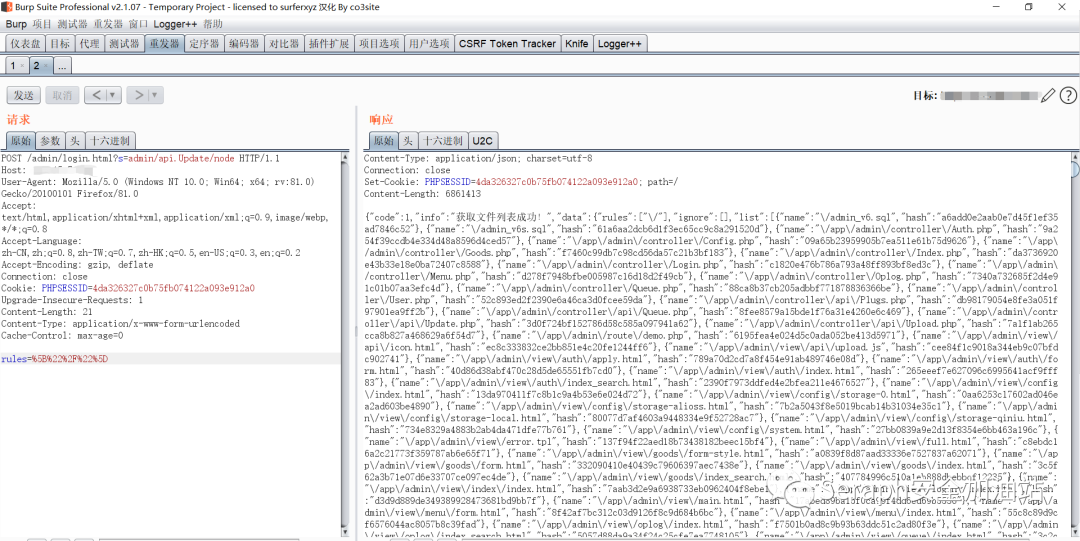Click the Content-Type: application/json response header
The image size is (1080, 541).
tap(479, 159)
